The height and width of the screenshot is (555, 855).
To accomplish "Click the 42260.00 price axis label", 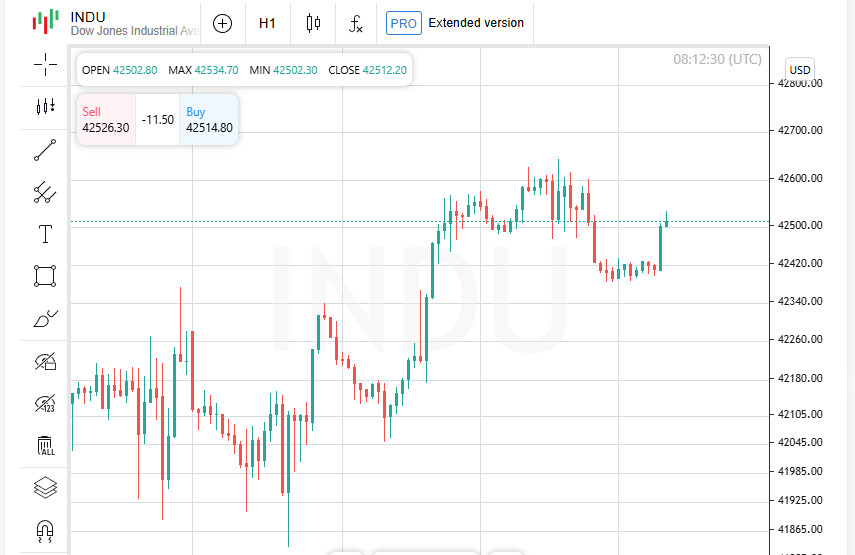I will (x=800, y=339).
